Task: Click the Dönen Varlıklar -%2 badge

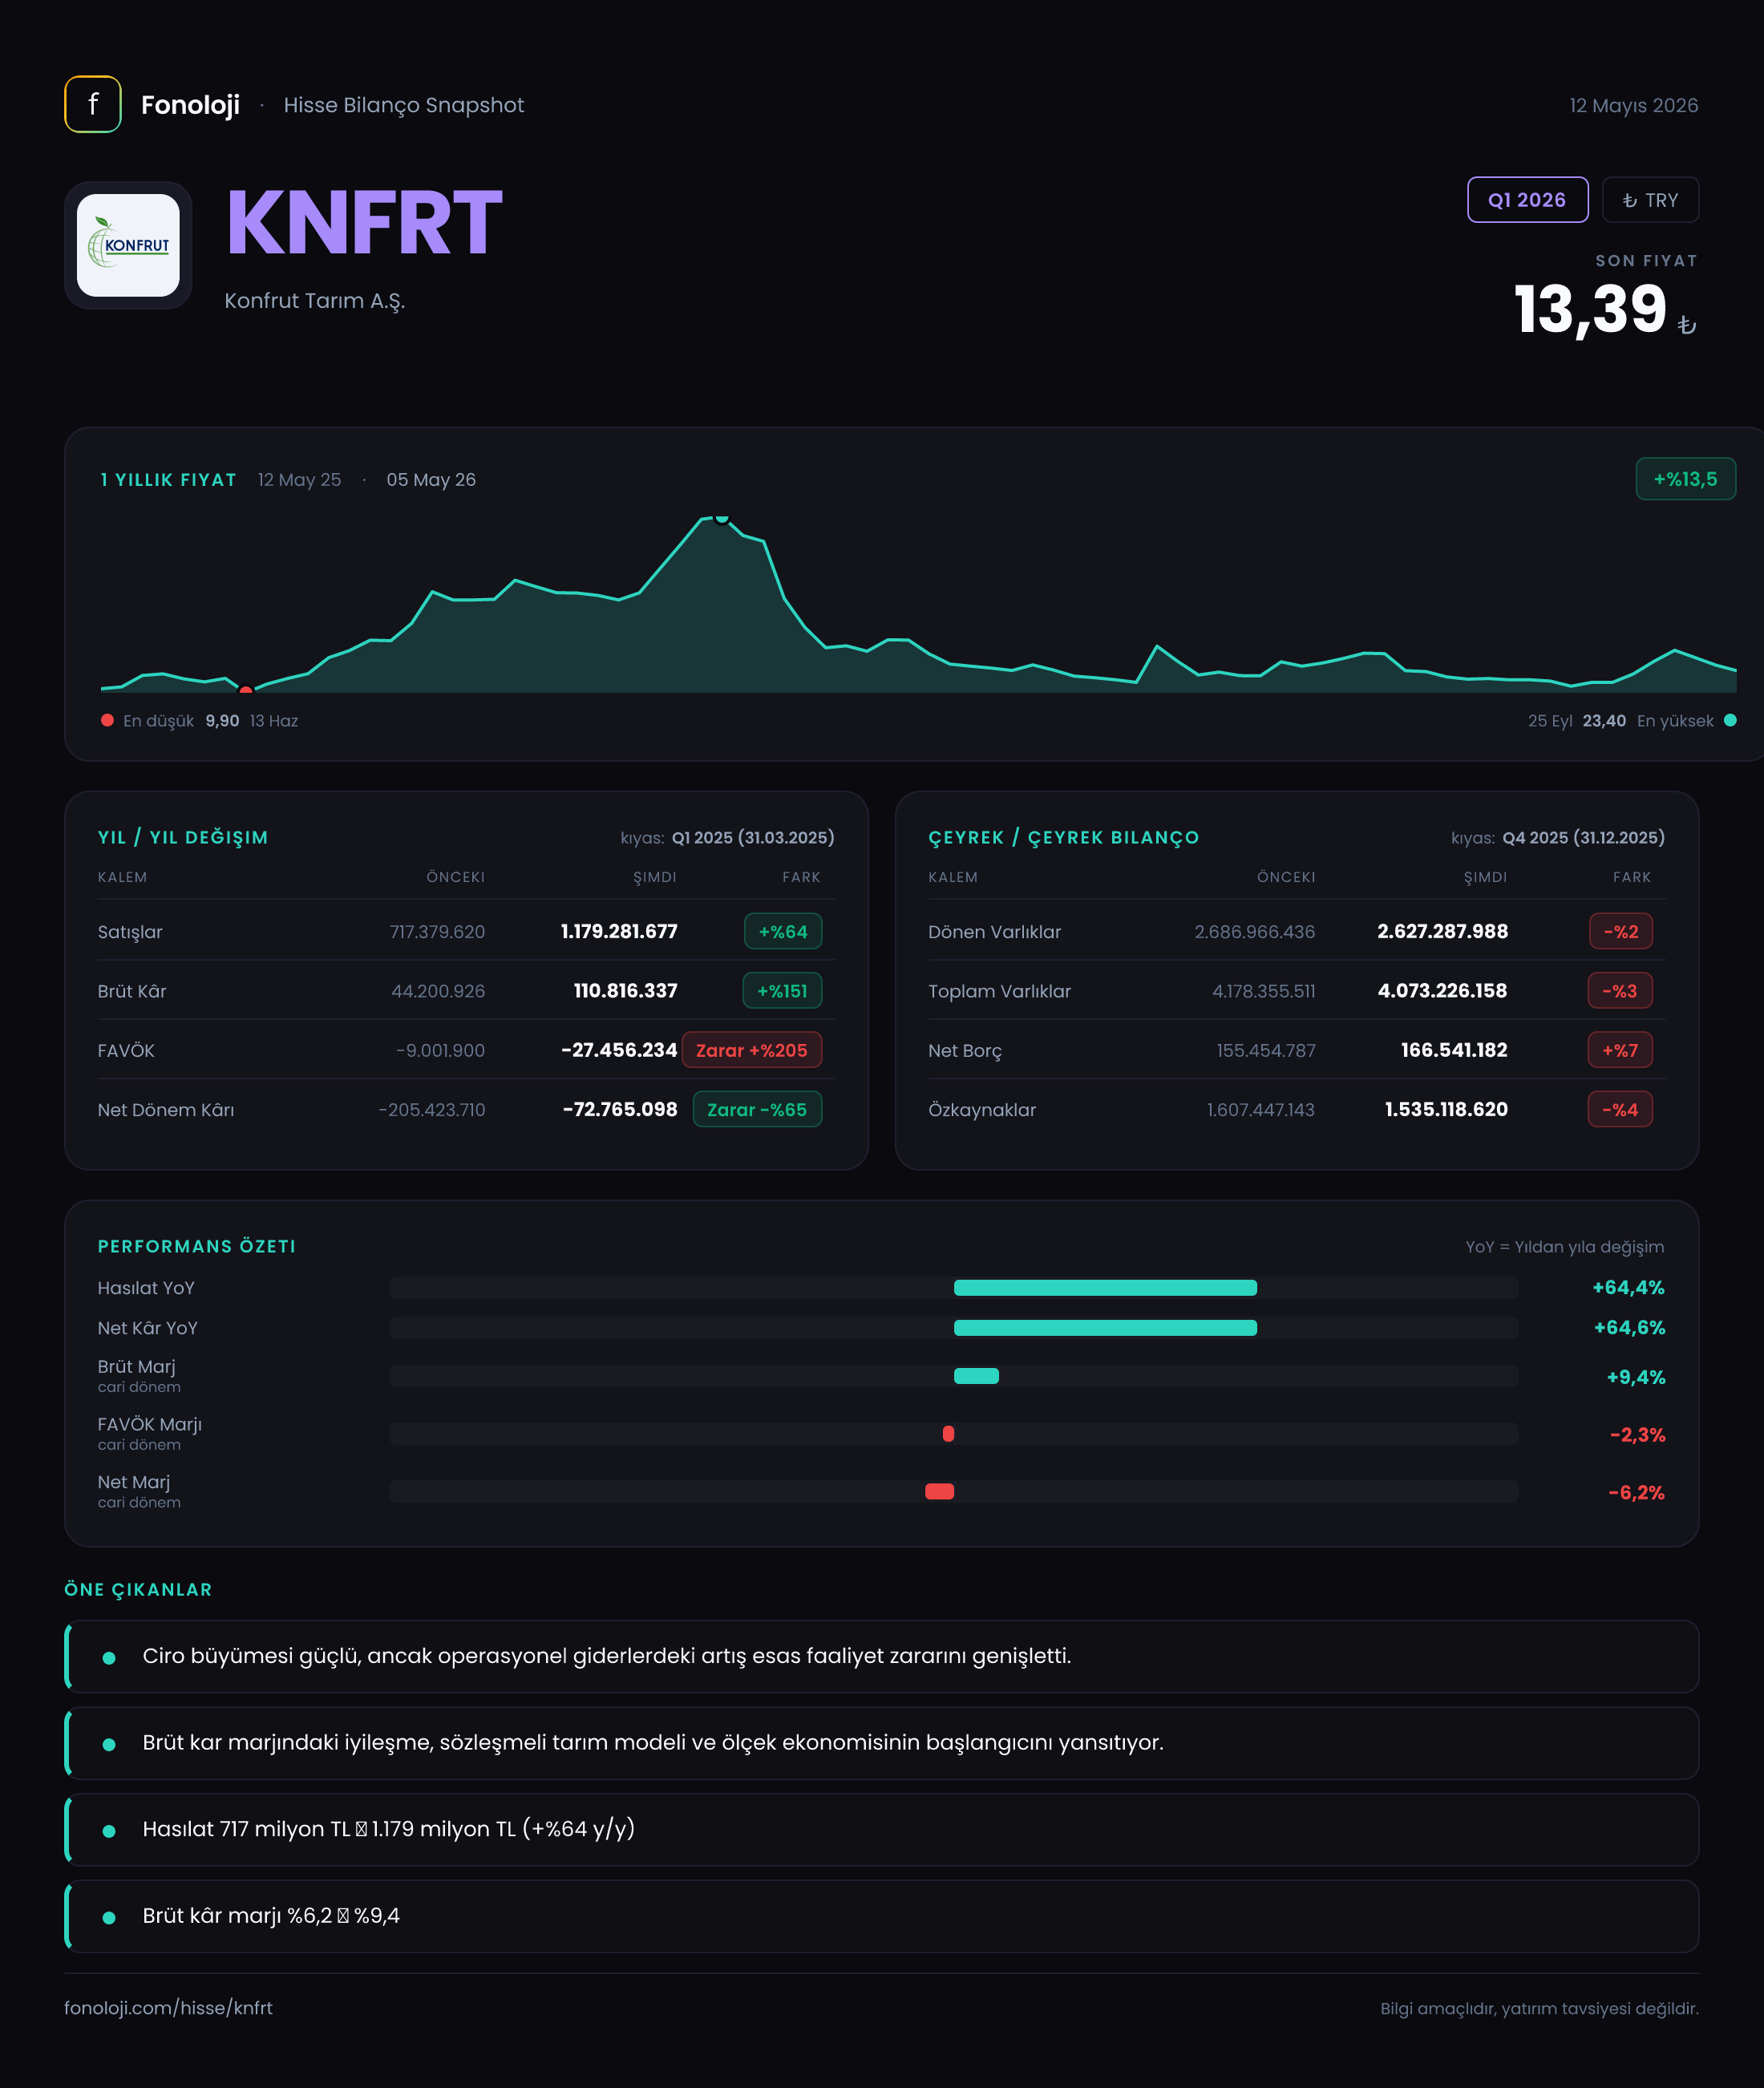Action: (1621, 931)
